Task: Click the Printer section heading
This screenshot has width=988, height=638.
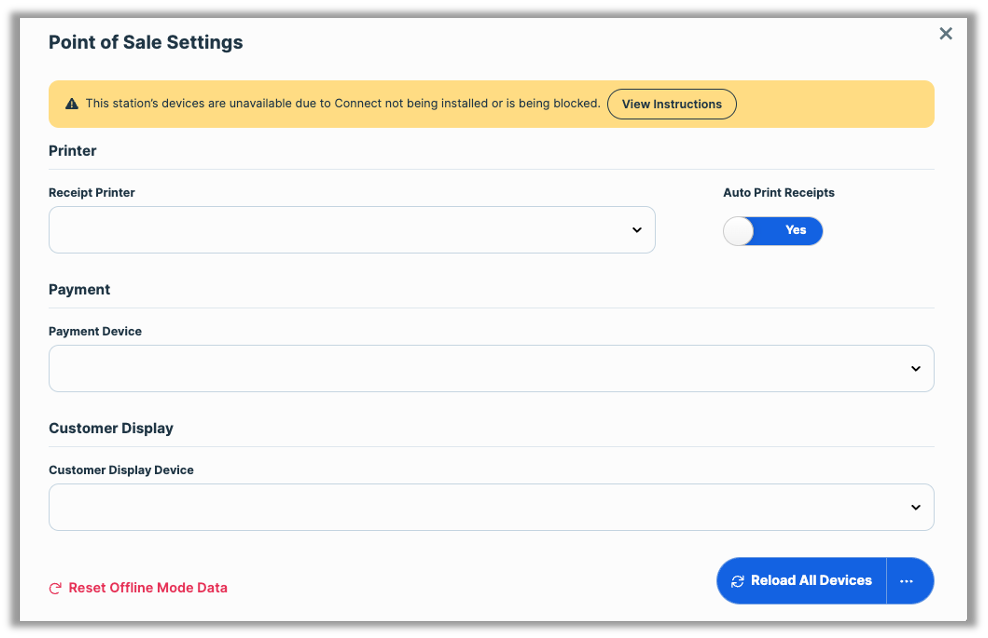Action: click(x=73, y=151)
